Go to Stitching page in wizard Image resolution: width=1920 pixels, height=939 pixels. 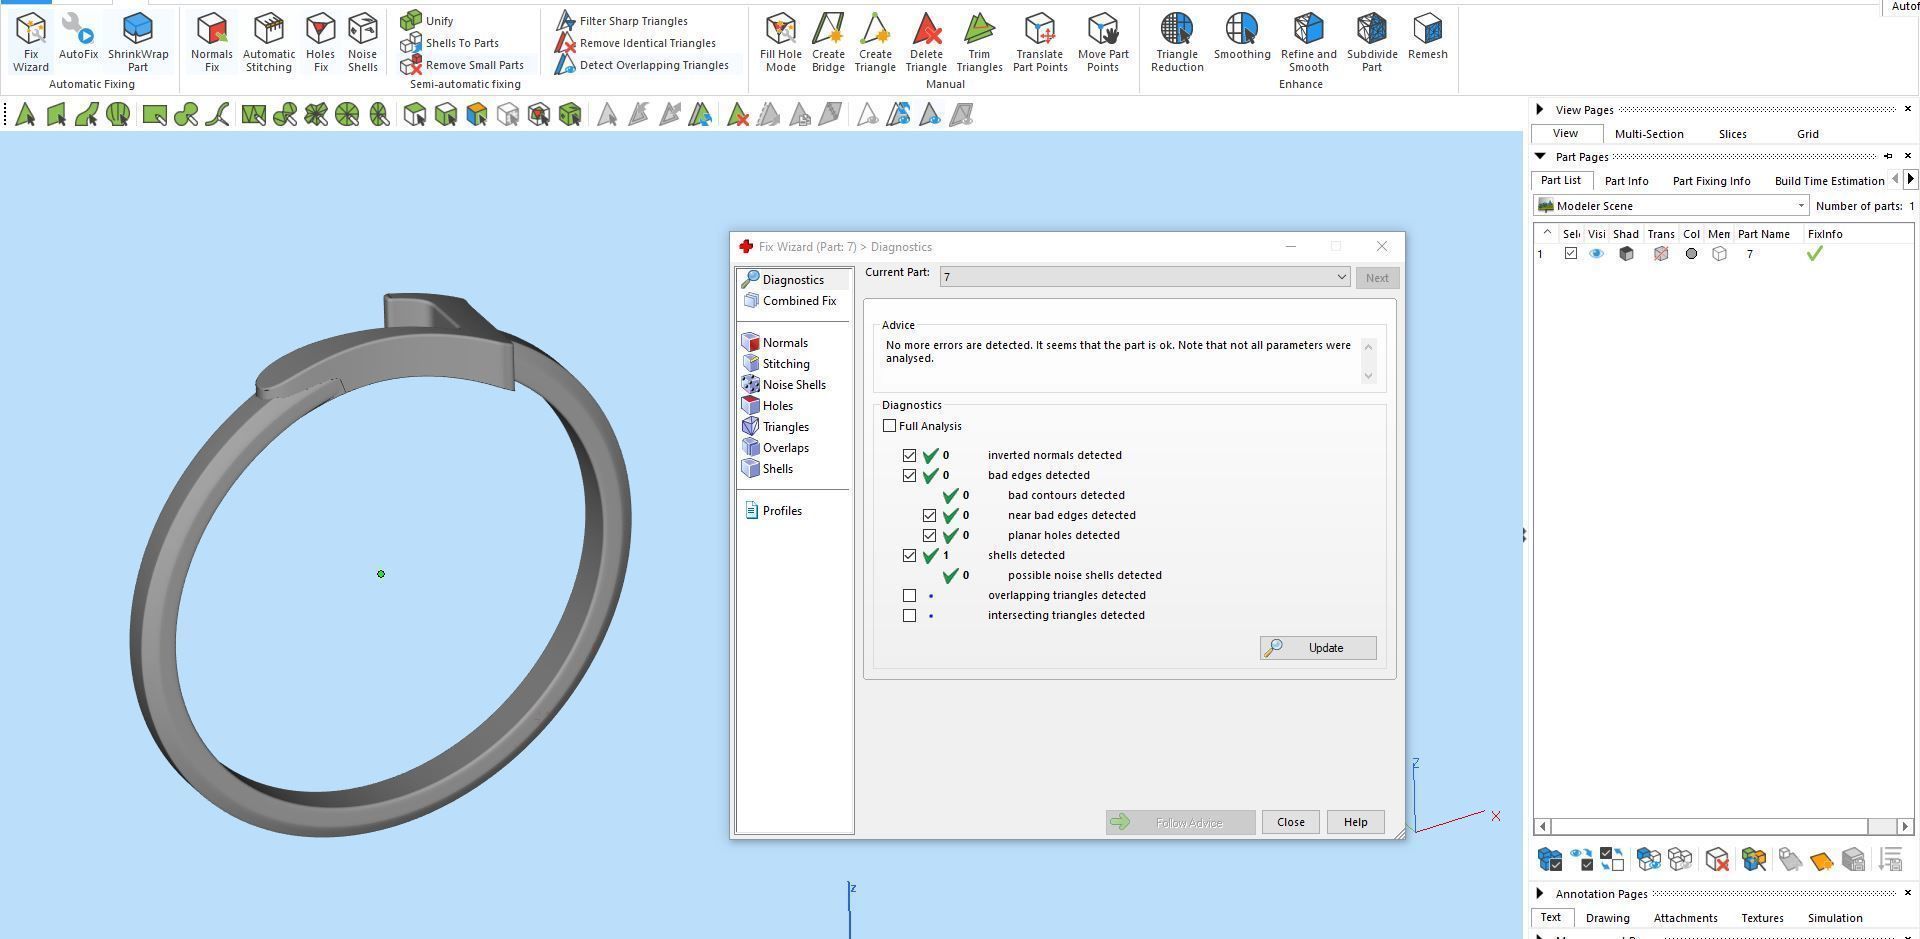tap(777, 364)
